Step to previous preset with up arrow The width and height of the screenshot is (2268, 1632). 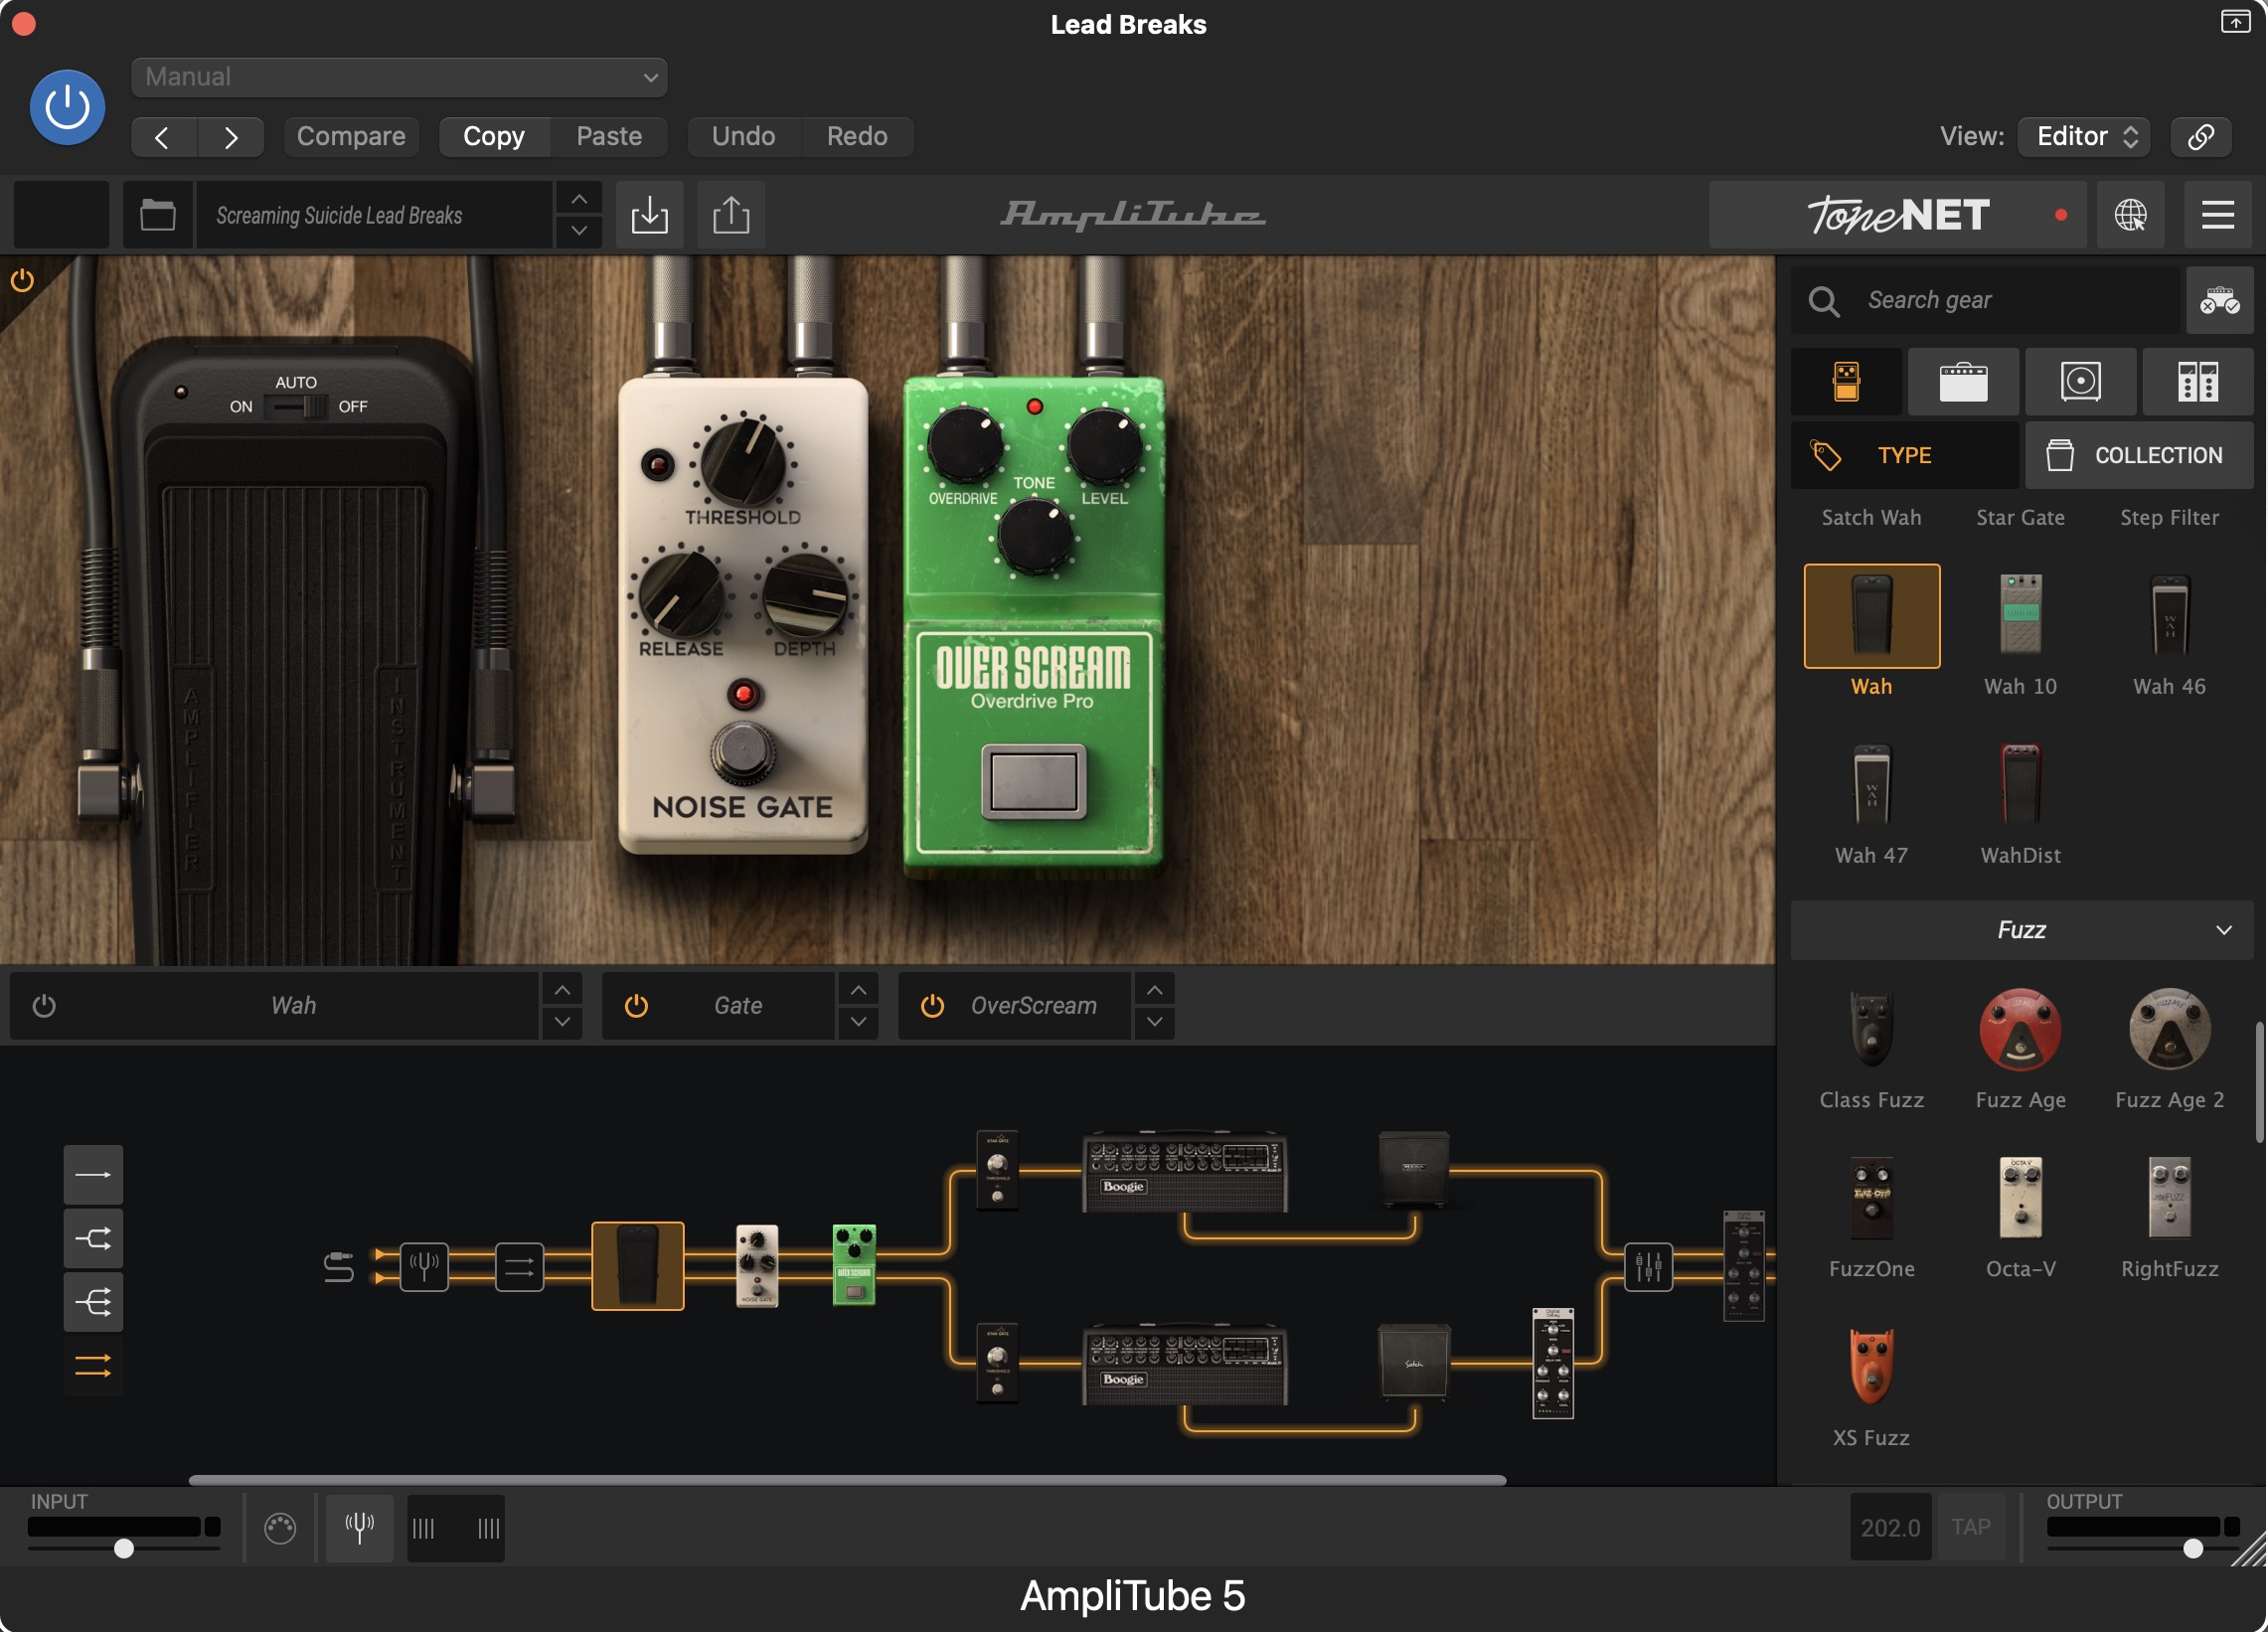tap(579, 199)
